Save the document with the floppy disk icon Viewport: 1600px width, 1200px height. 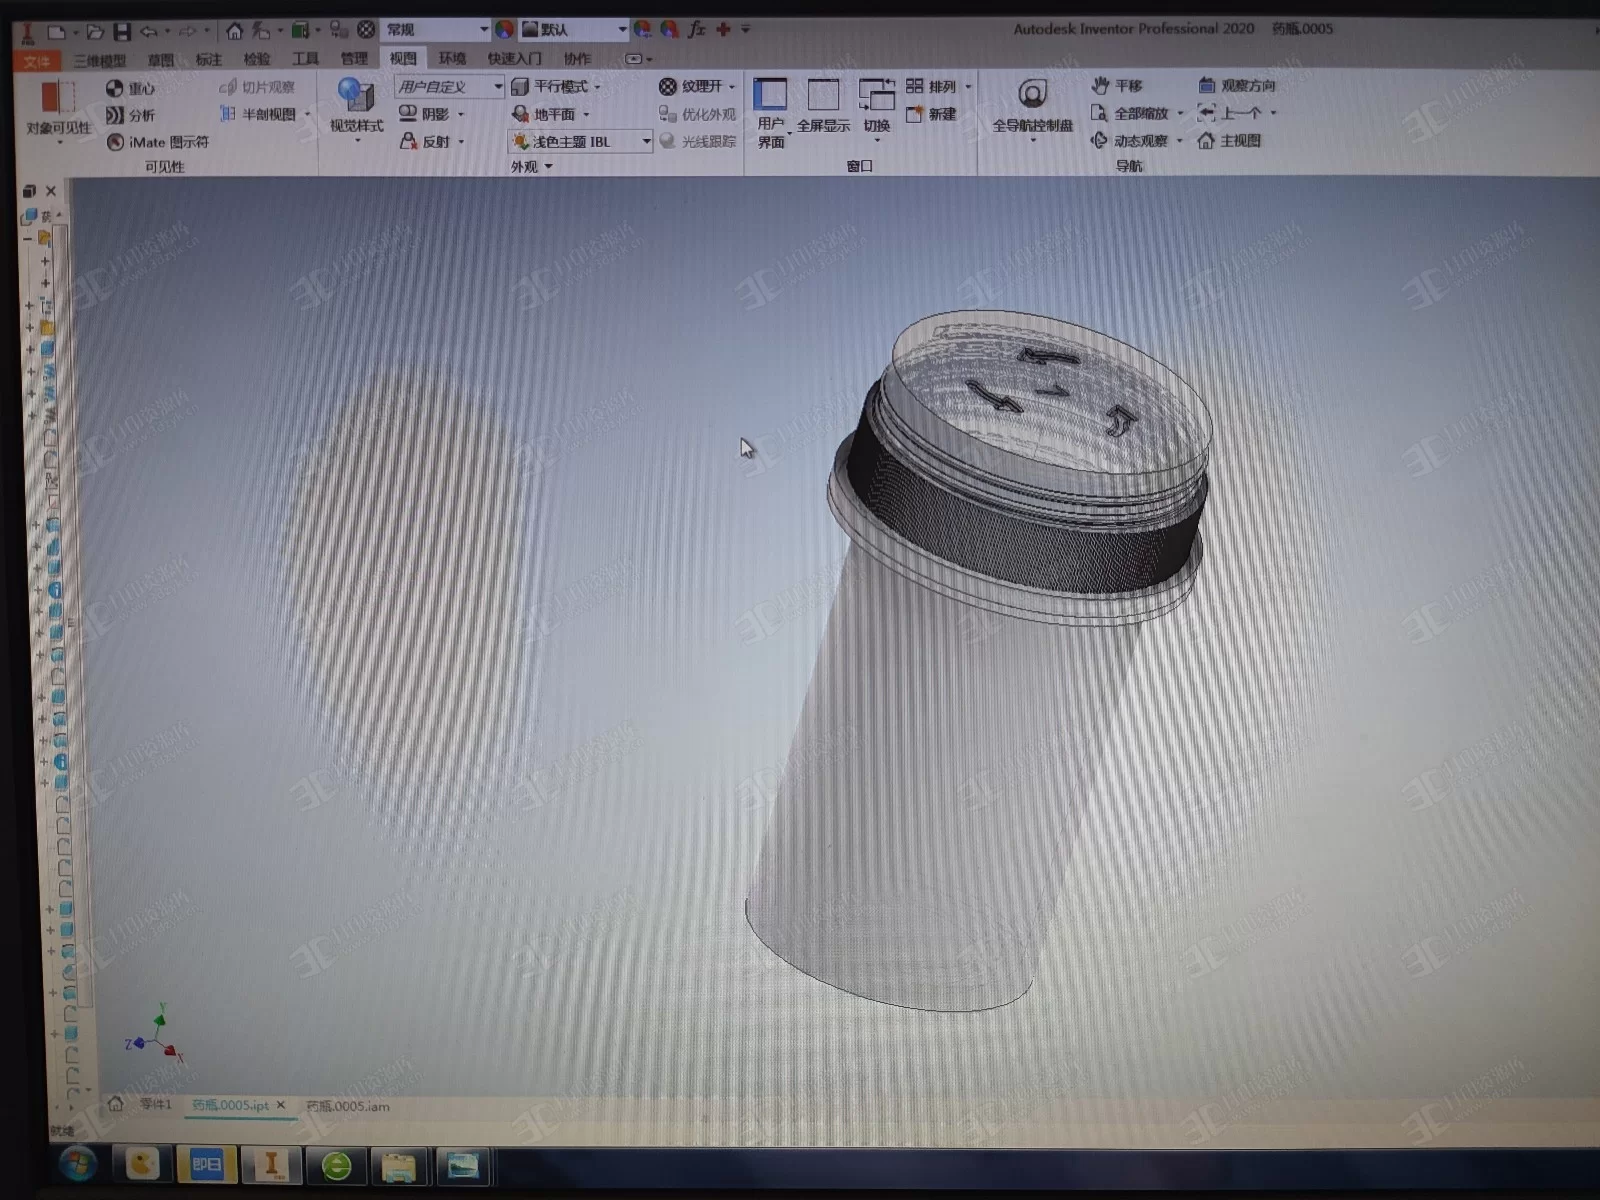[x=122, y=31]
